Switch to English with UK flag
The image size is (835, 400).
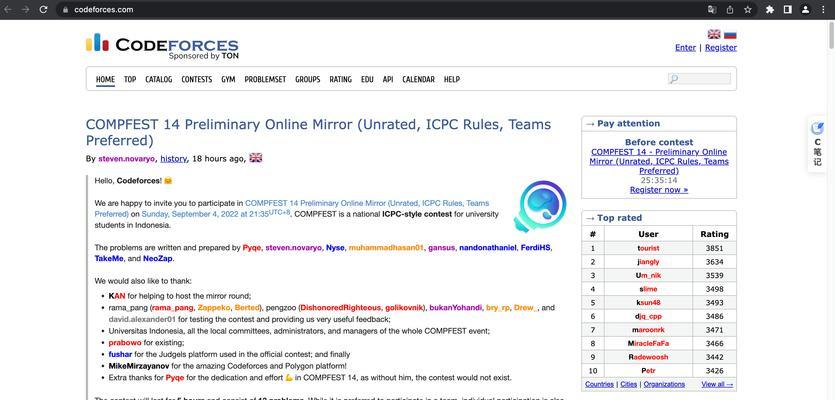pyautogui.click(x=714, y=34)
